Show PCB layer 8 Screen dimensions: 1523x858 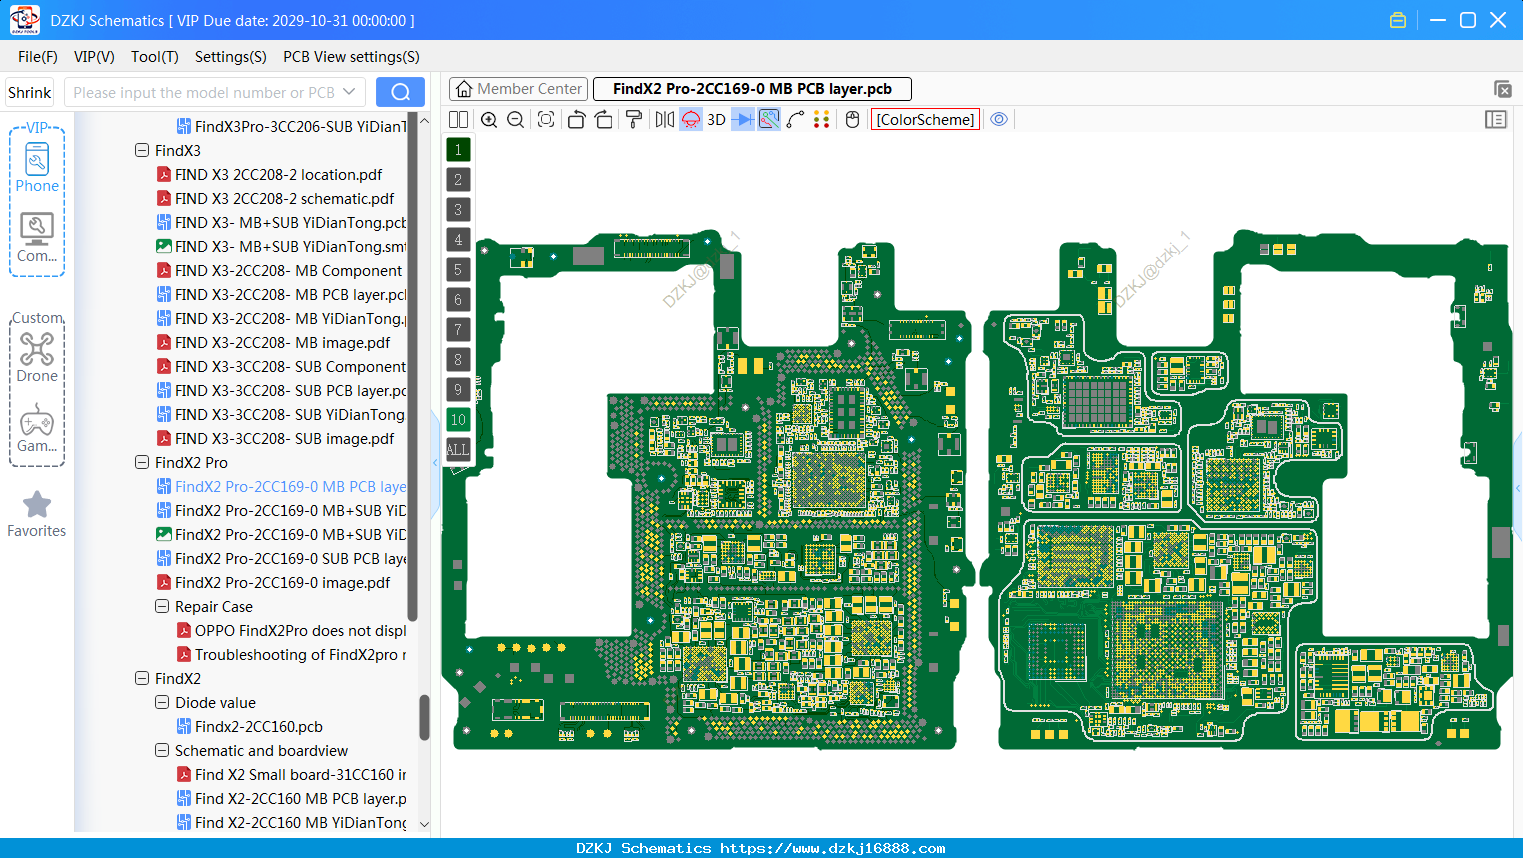coord(458,360)
